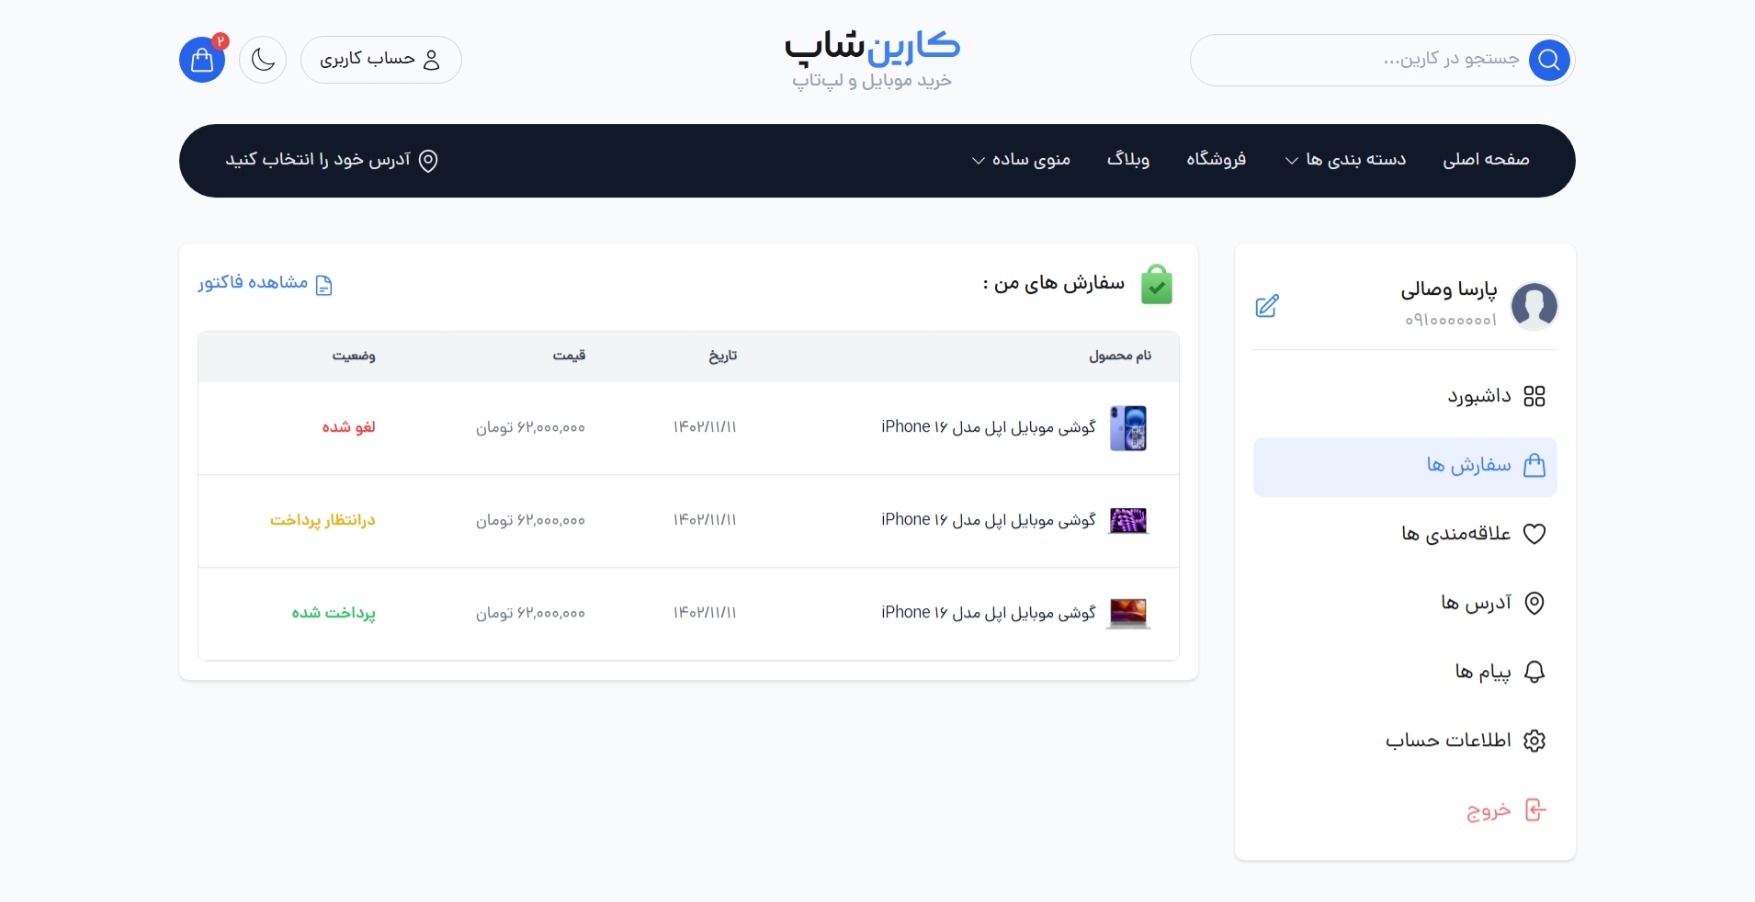Click وضعیت column header
1755x902 pixels.
coord(354,356)
